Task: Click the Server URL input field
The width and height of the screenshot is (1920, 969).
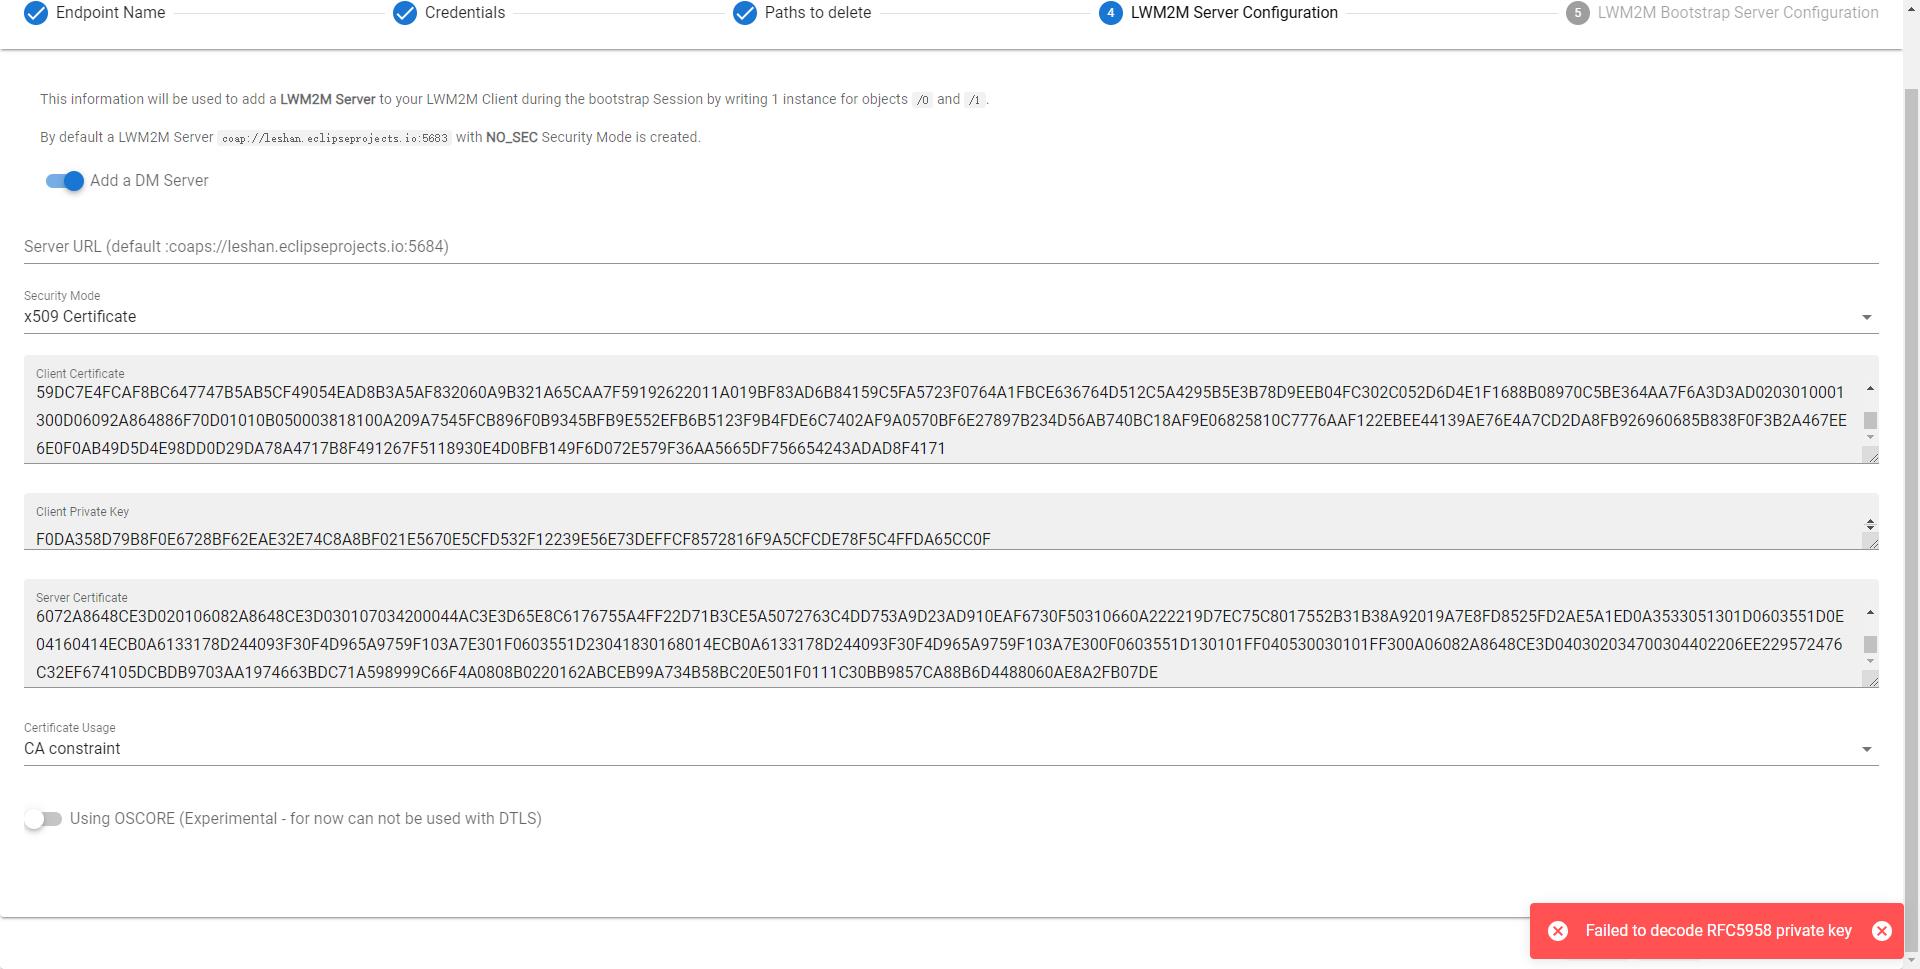Action: (500, 247)
